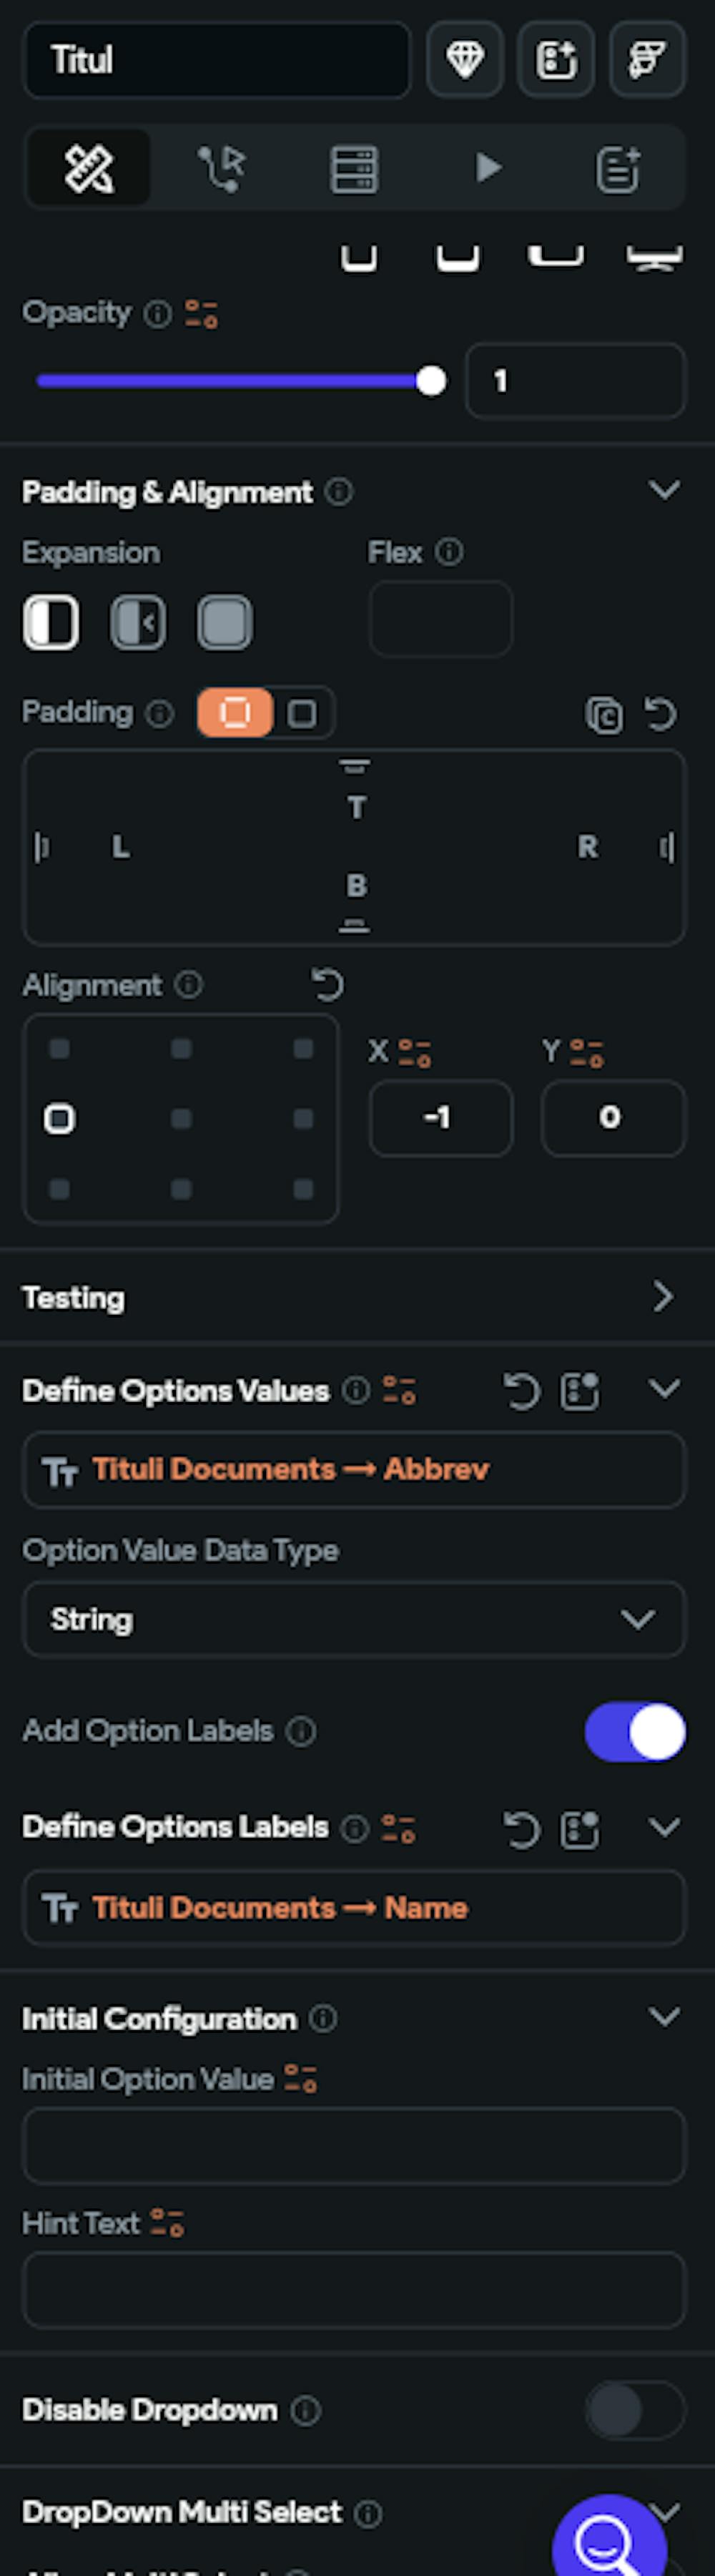The image size is (715, 2576).
Task: Reset the Alignment values
Action: pos(327,985)
